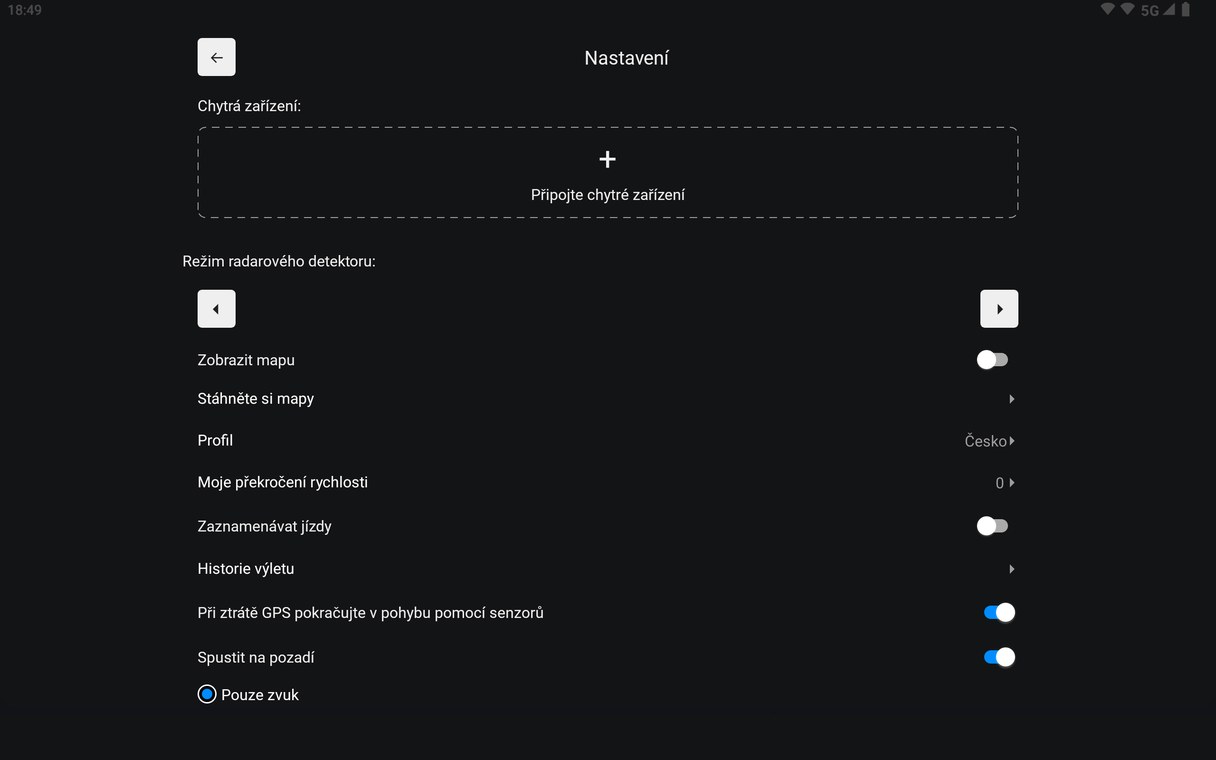1216x760 pixels.
Task: Disable GPS loss sensor movement switch
Action: pyautogui.click(x=999, y=613)
